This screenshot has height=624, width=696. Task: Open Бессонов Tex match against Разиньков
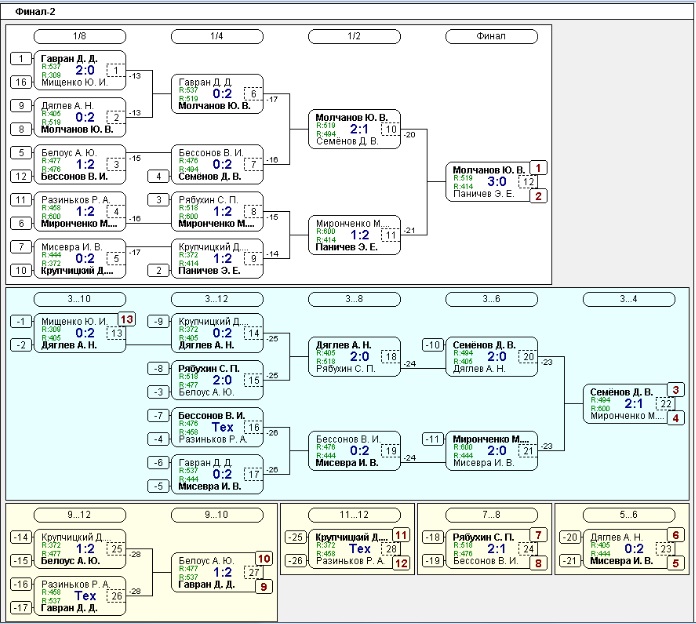pos(217,427)
